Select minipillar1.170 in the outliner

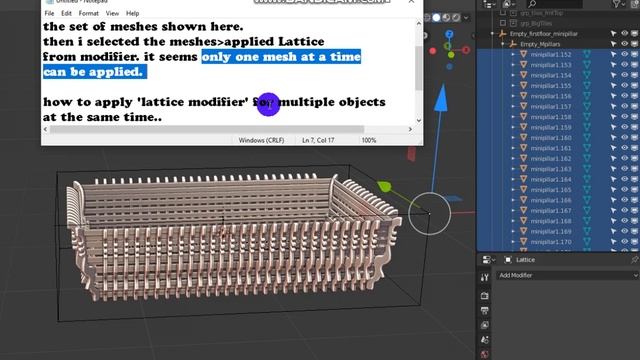pos(551,242)
